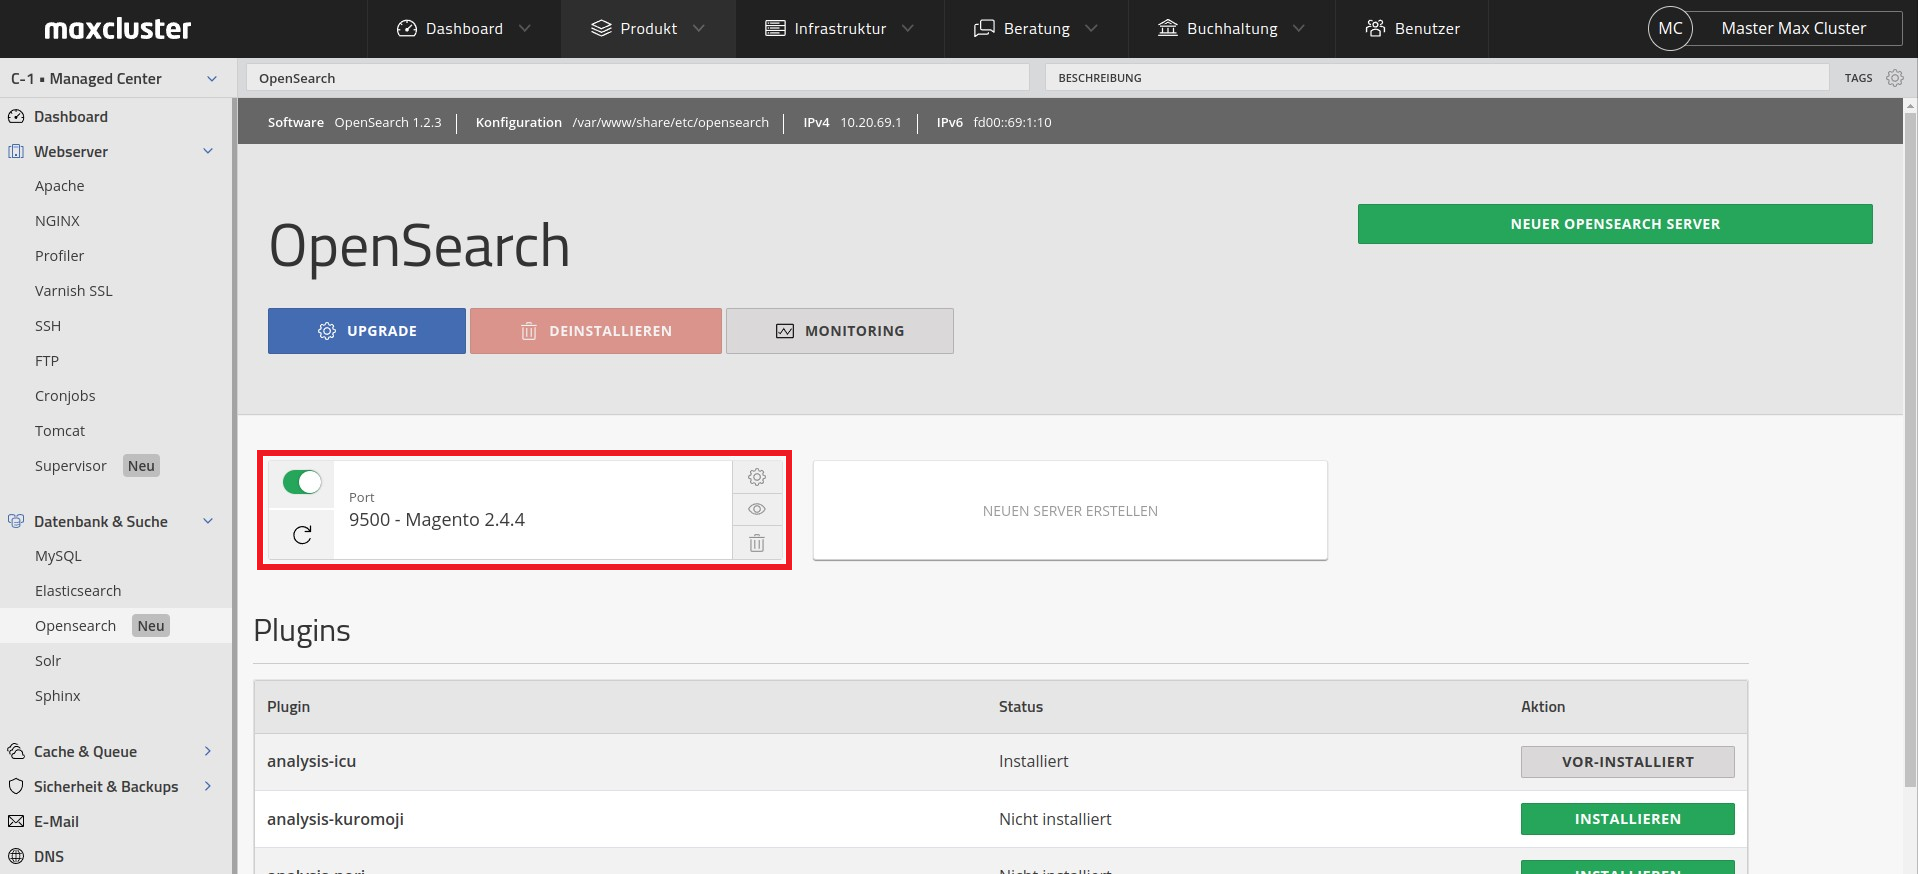Click the Webserver icon in sidebar
The image size is (1918, 874).
tap(16, 152)
